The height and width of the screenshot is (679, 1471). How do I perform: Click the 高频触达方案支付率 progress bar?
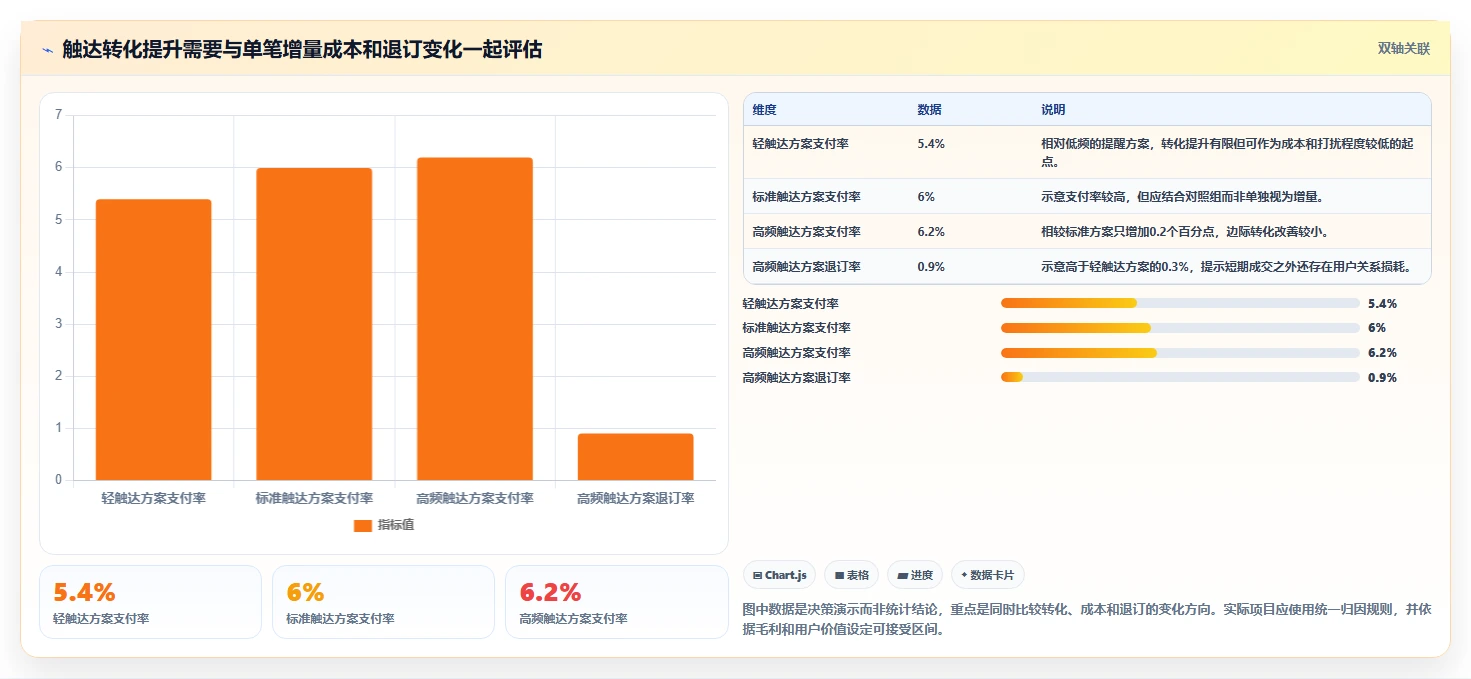(x=1180, y=353)
